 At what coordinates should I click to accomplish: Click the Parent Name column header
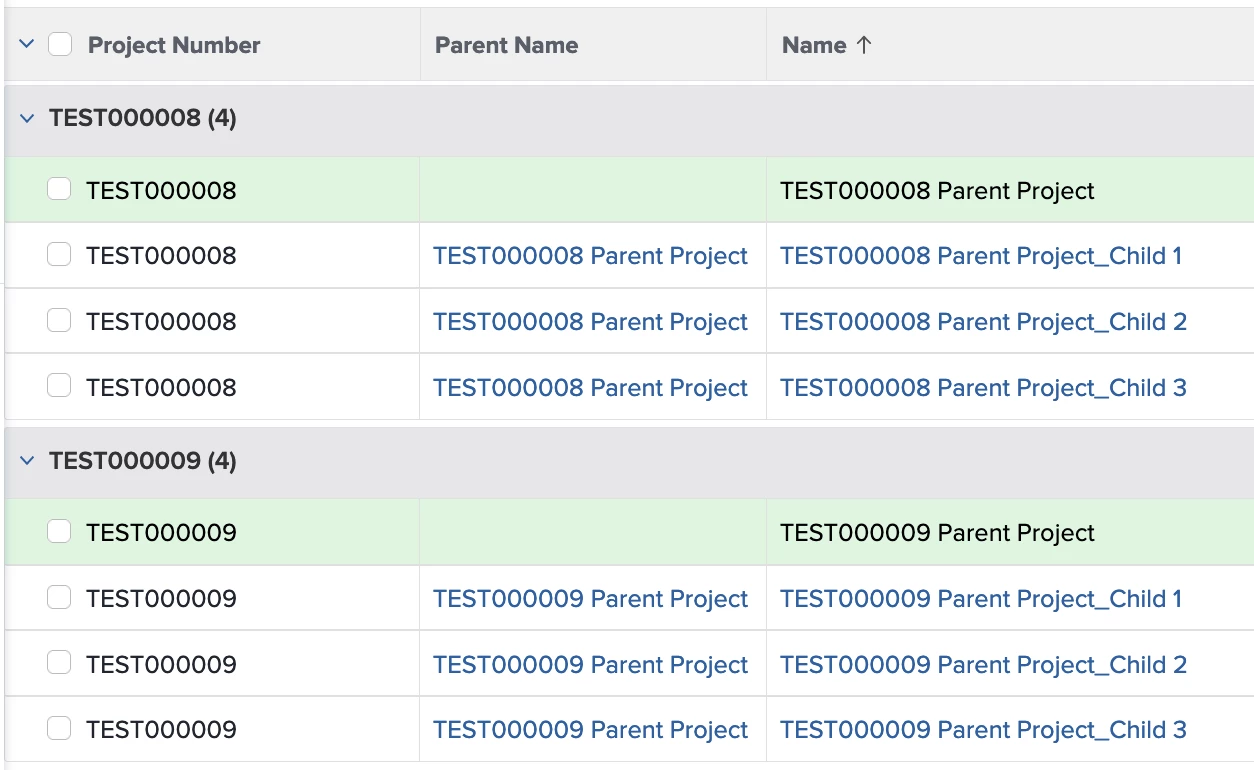pos(506,45)
